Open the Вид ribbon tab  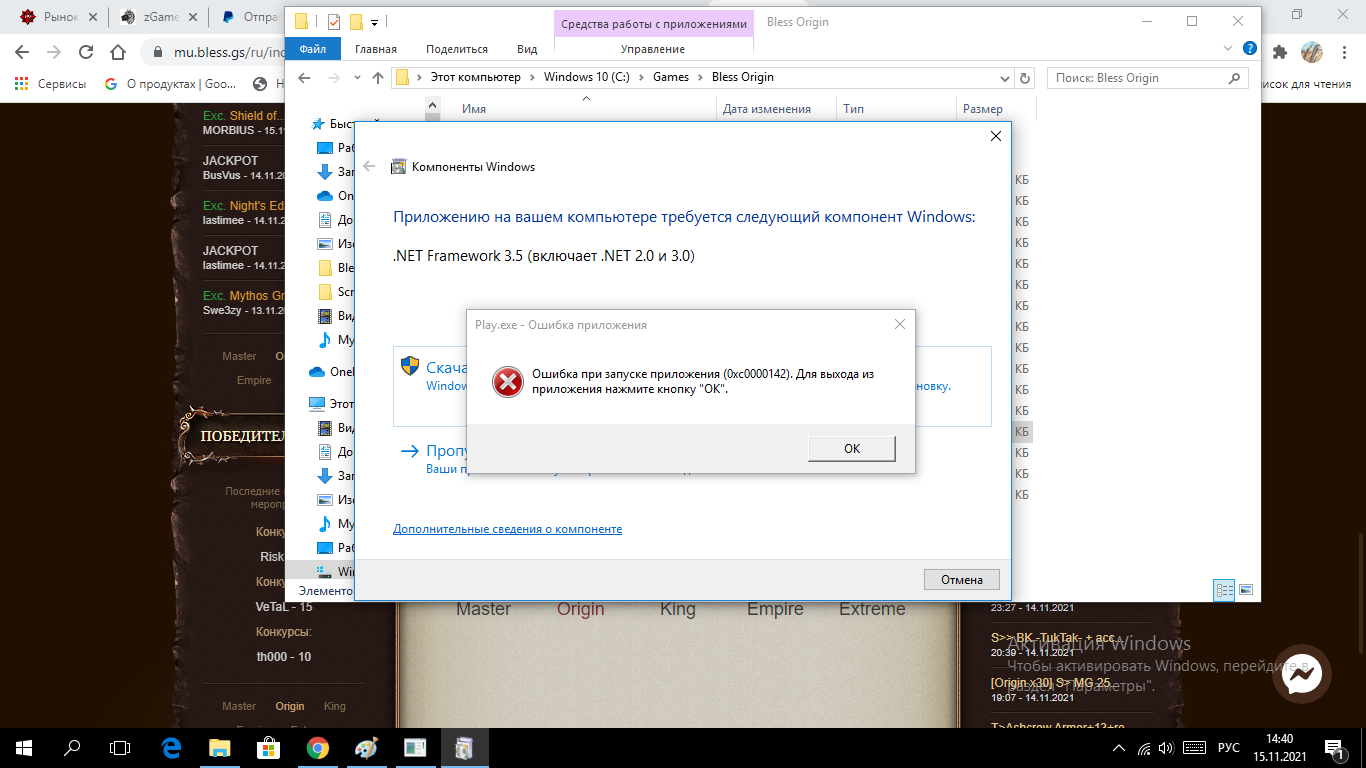tap(527, 49)
